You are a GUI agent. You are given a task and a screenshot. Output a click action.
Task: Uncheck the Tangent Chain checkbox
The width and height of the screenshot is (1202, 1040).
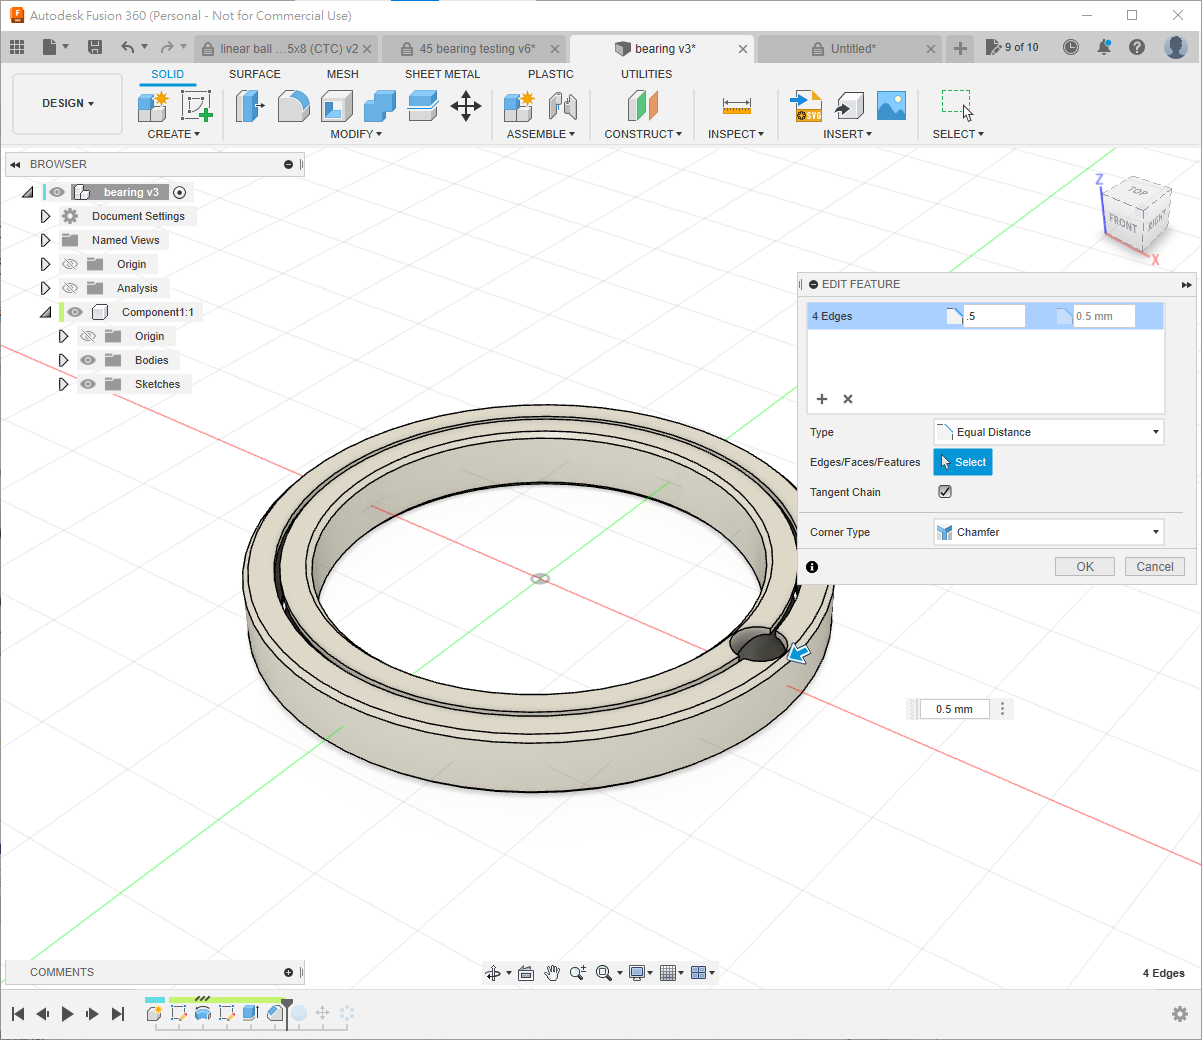click(945, 492)
